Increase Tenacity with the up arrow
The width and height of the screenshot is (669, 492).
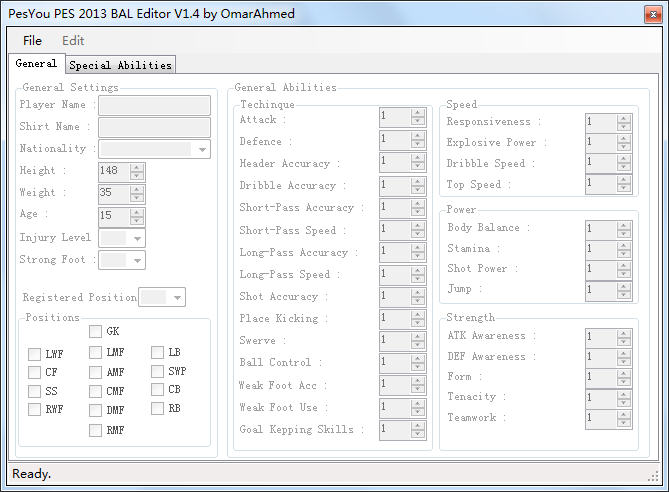(x=623, y=394)
